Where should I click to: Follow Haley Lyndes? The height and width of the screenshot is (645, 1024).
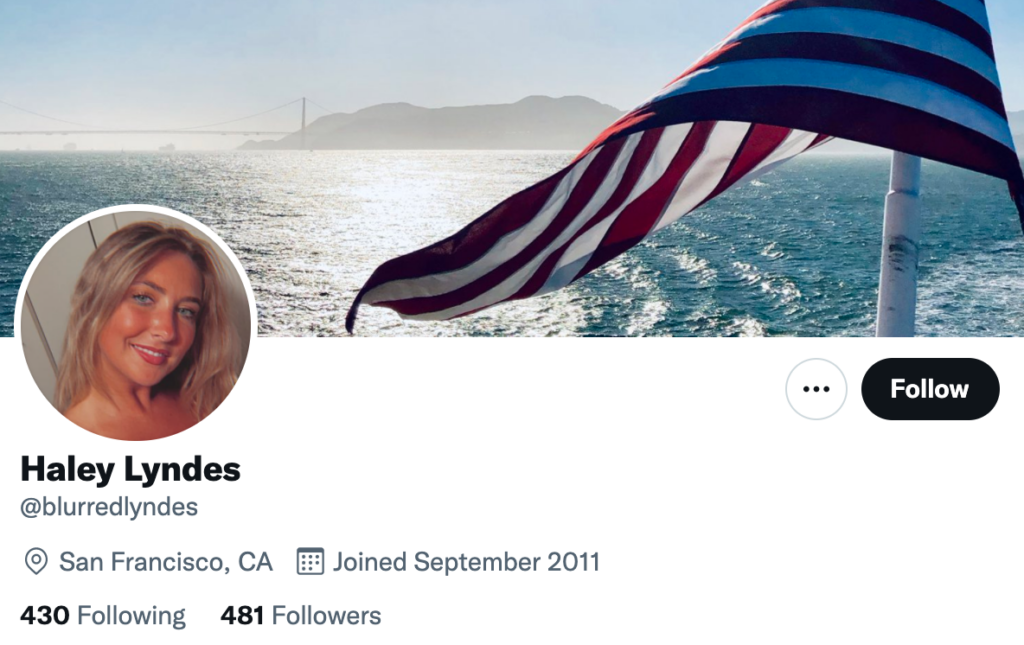pyautogui.click(x=930, y=389)
